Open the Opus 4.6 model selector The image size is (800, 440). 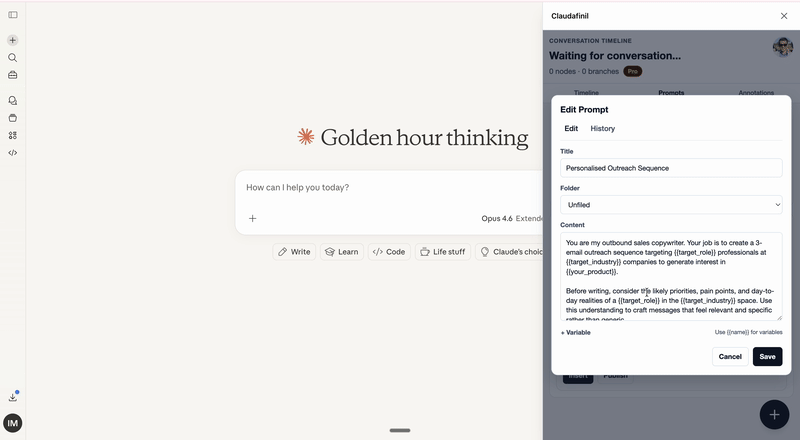496,218
